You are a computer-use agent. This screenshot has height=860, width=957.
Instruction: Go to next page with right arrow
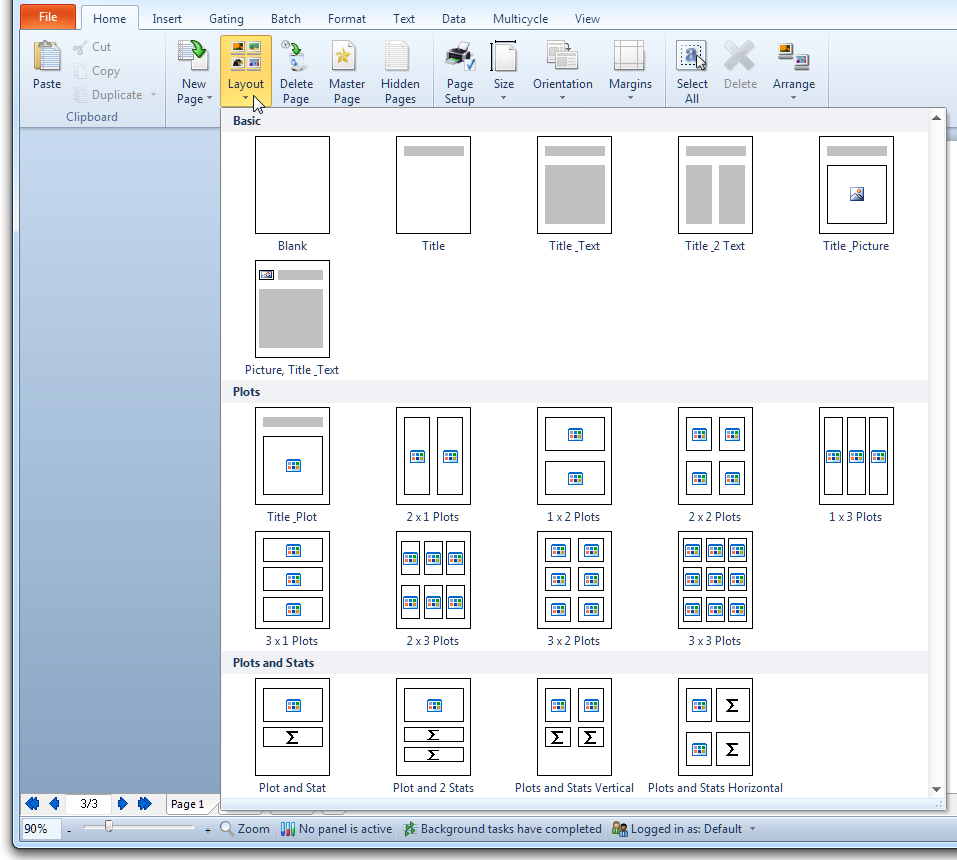123,804
